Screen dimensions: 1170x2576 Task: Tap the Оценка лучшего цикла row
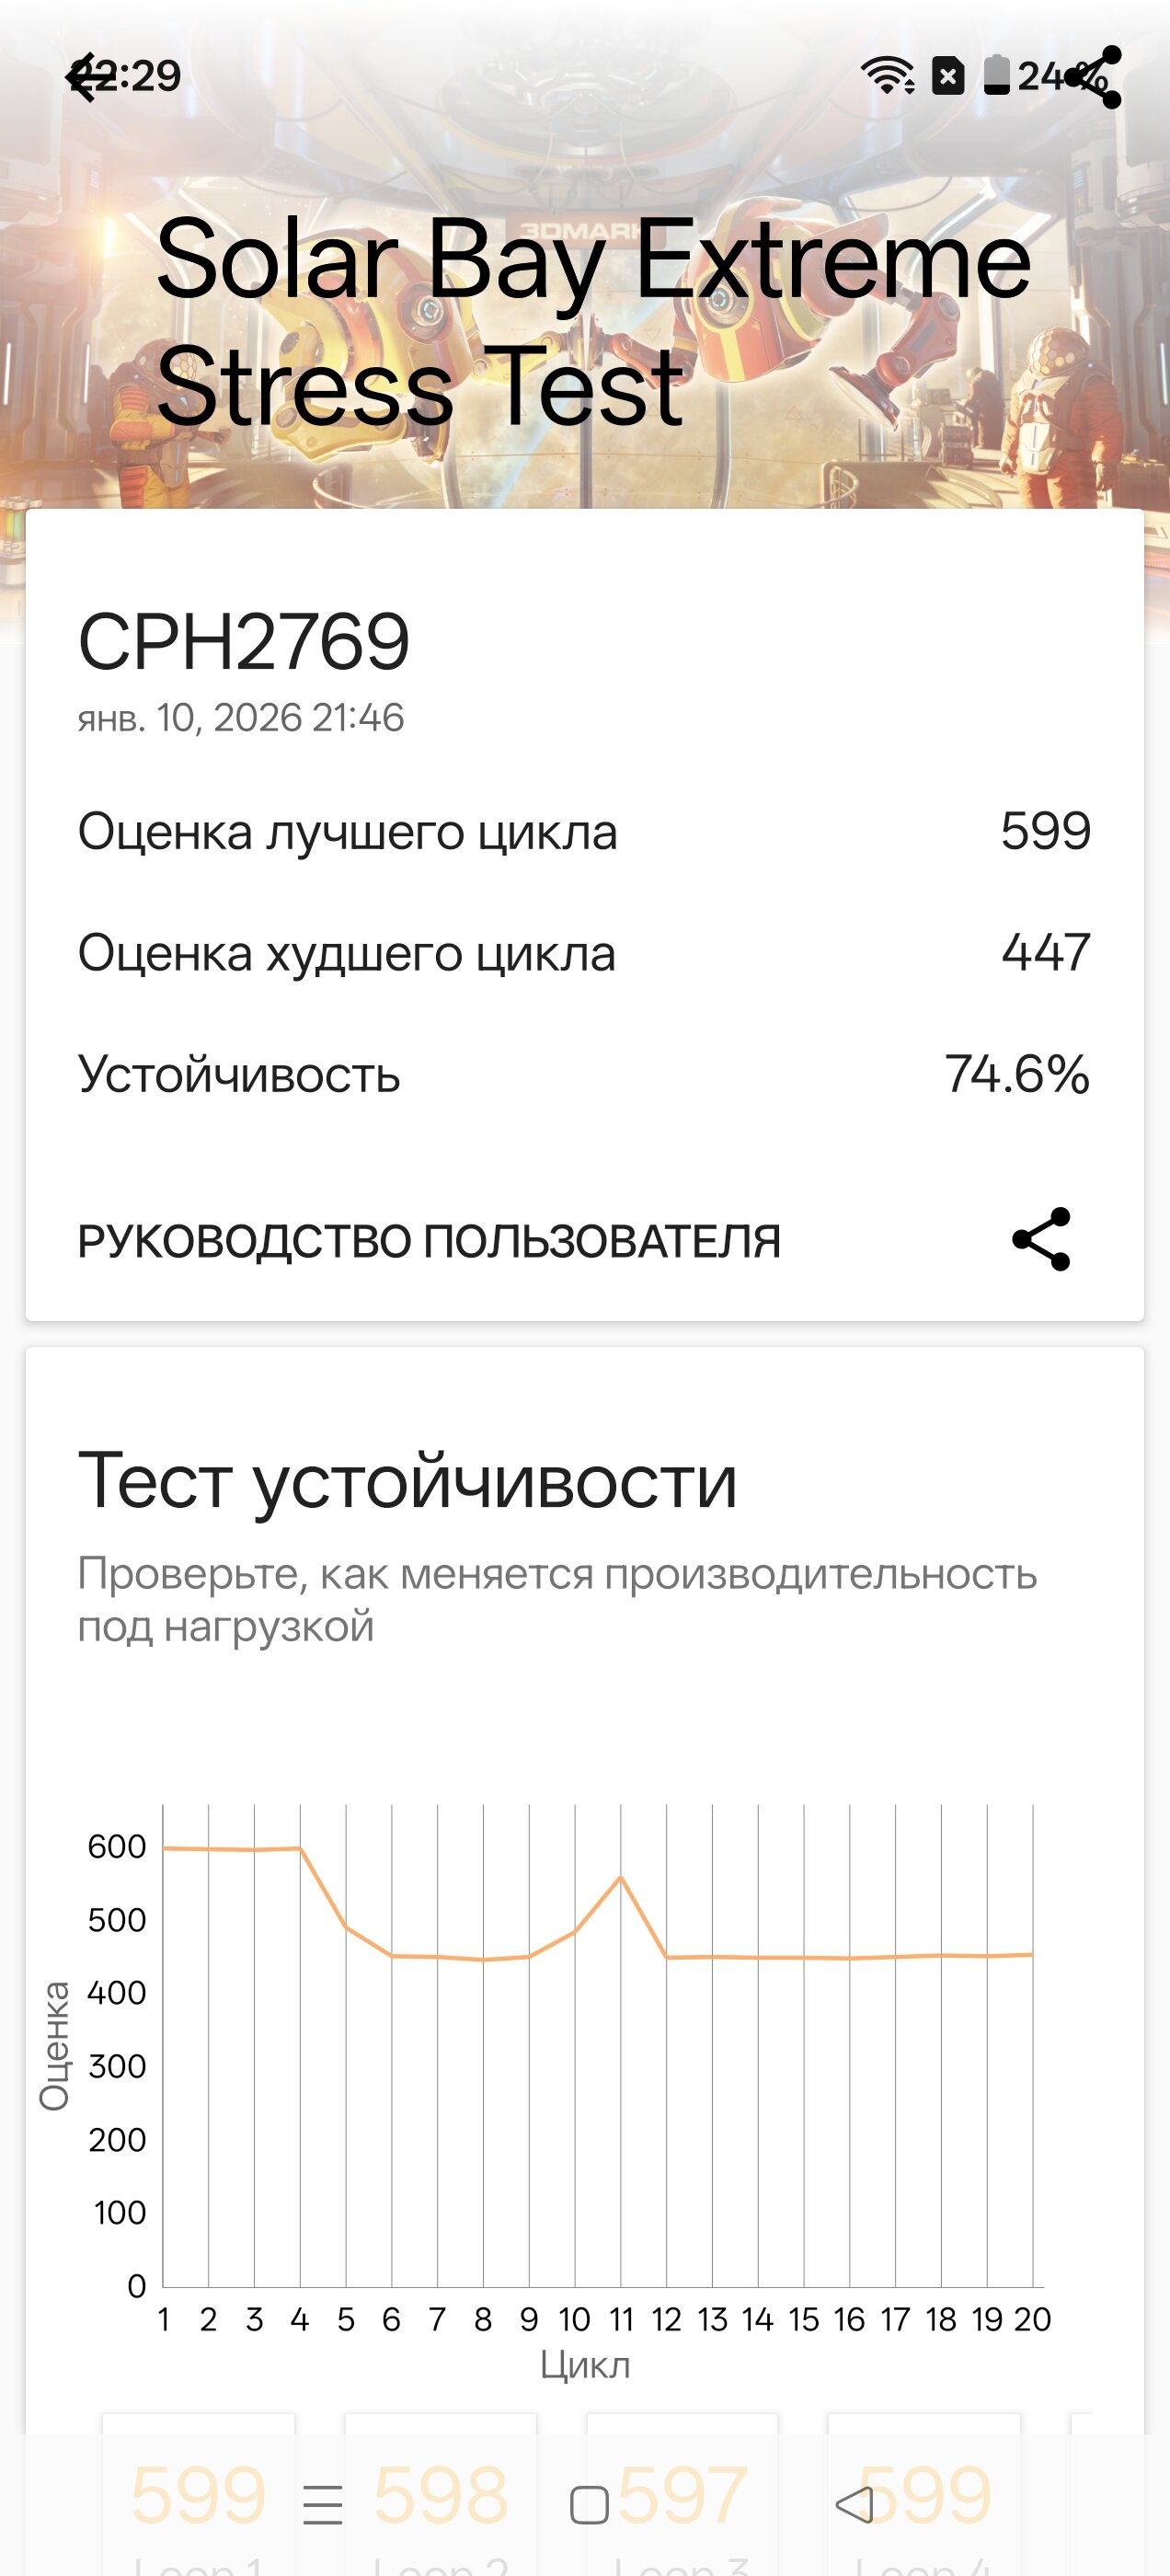click(x=584, y=831)
